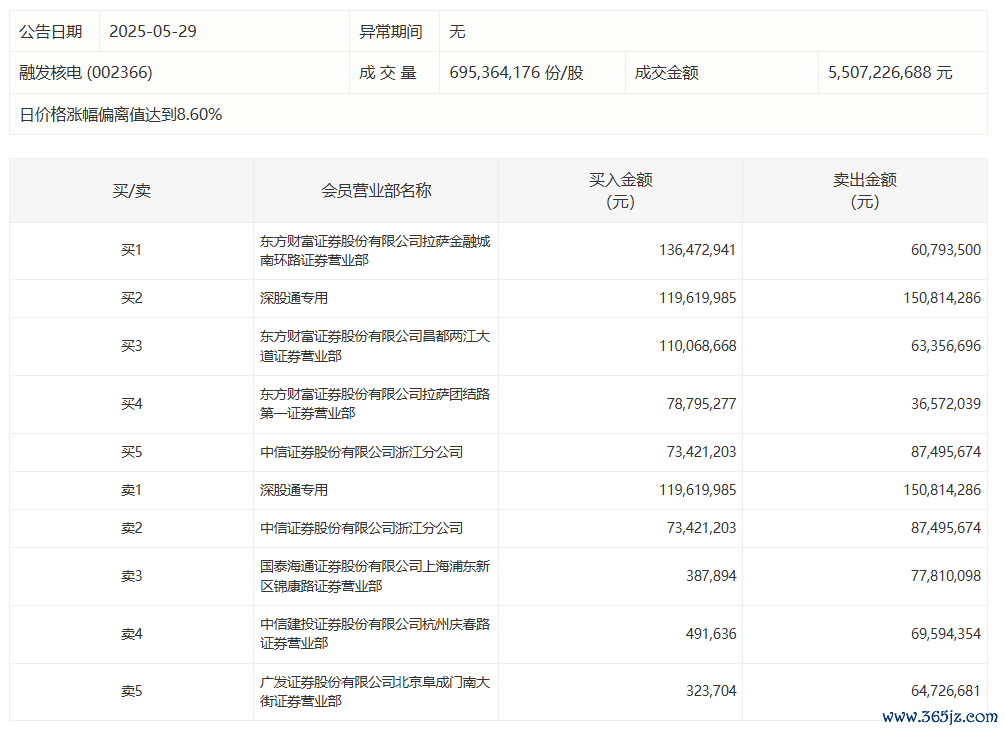The width and height of the screenshot is (1005, 732).
Task: Select buy amount 491,636
Action: [x=711, y=634]
